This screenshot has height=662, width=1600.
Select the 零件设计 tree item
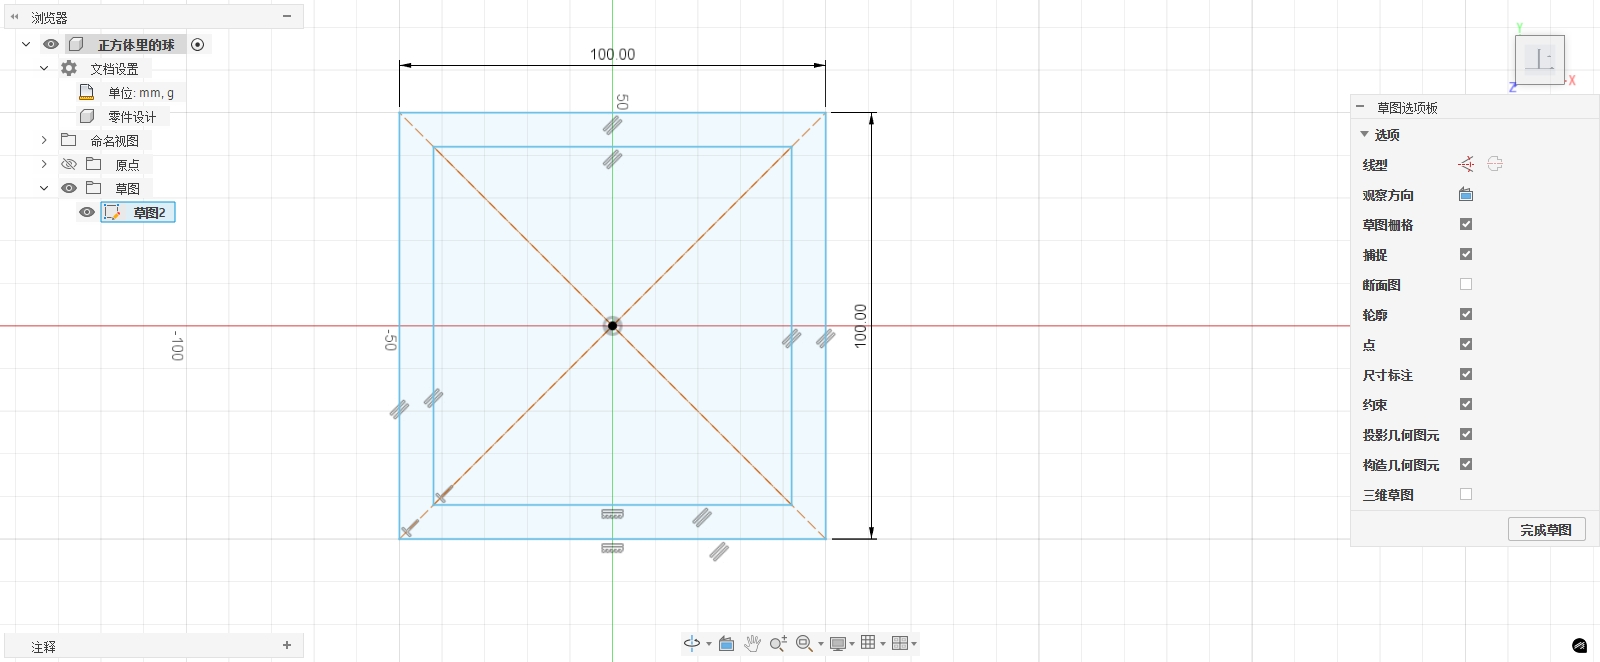pos(132,117)
